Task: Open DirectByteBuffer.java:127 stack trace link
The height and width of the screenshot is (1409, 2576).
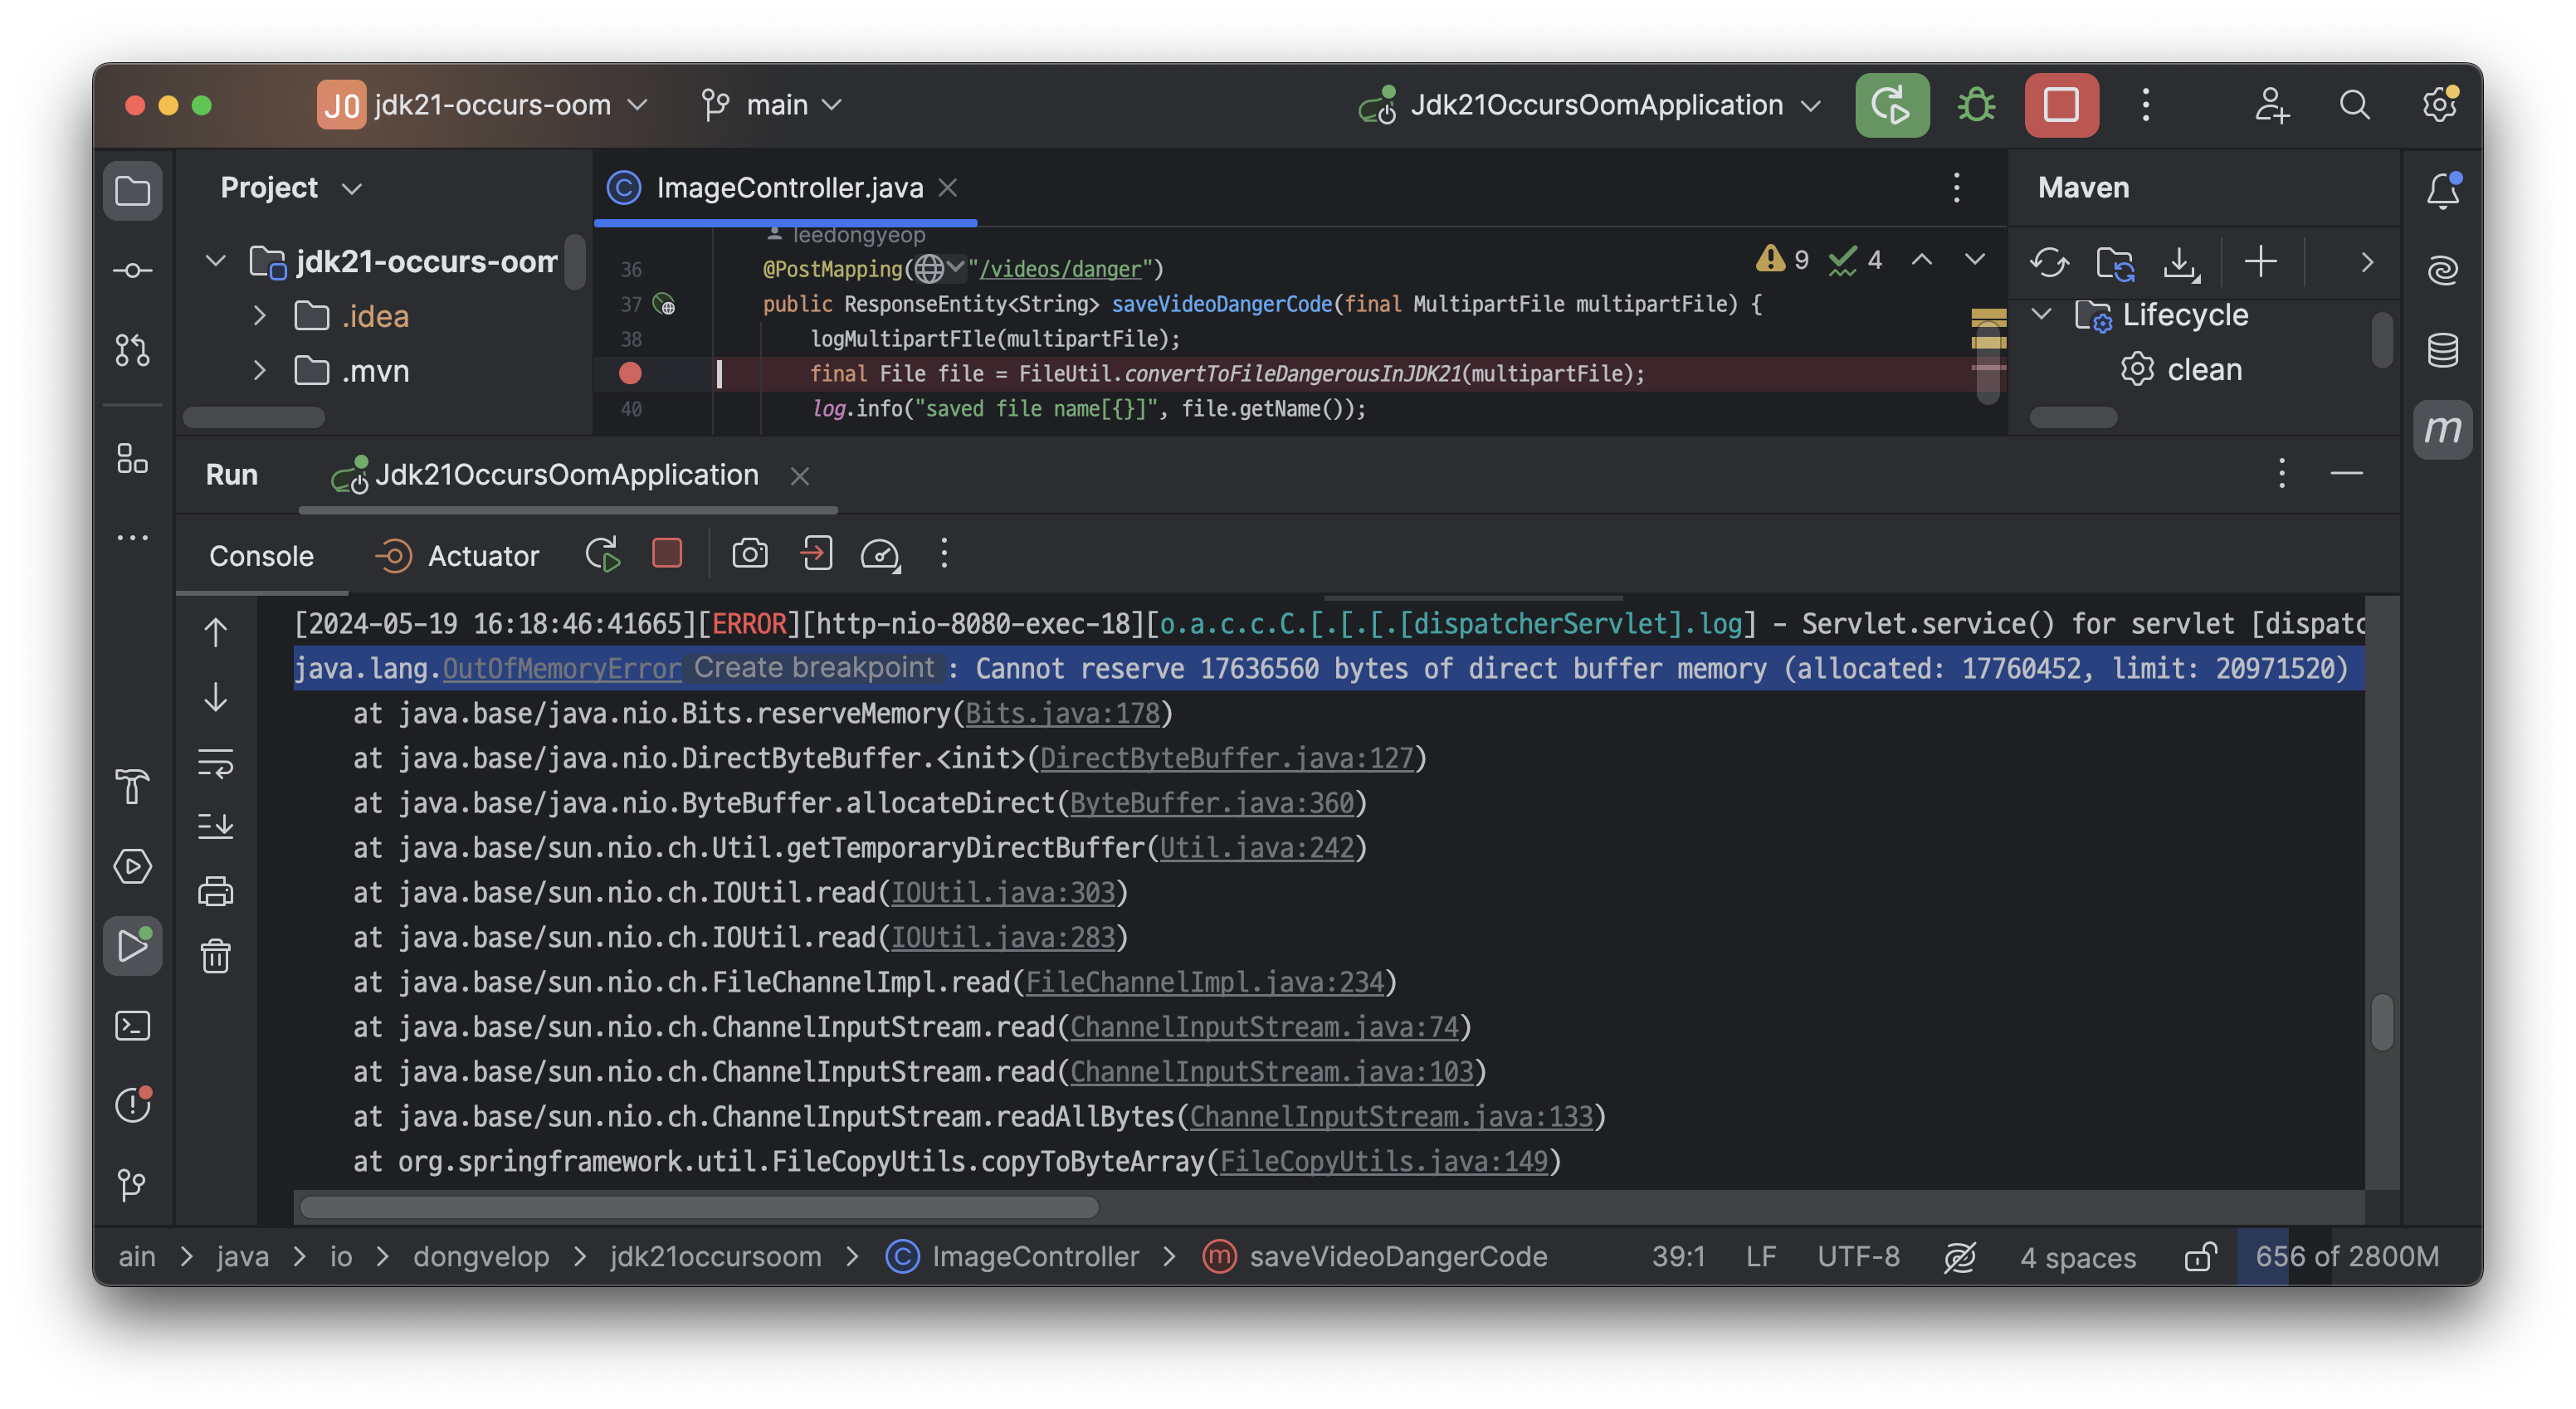Action: [x=1226, y=758]
